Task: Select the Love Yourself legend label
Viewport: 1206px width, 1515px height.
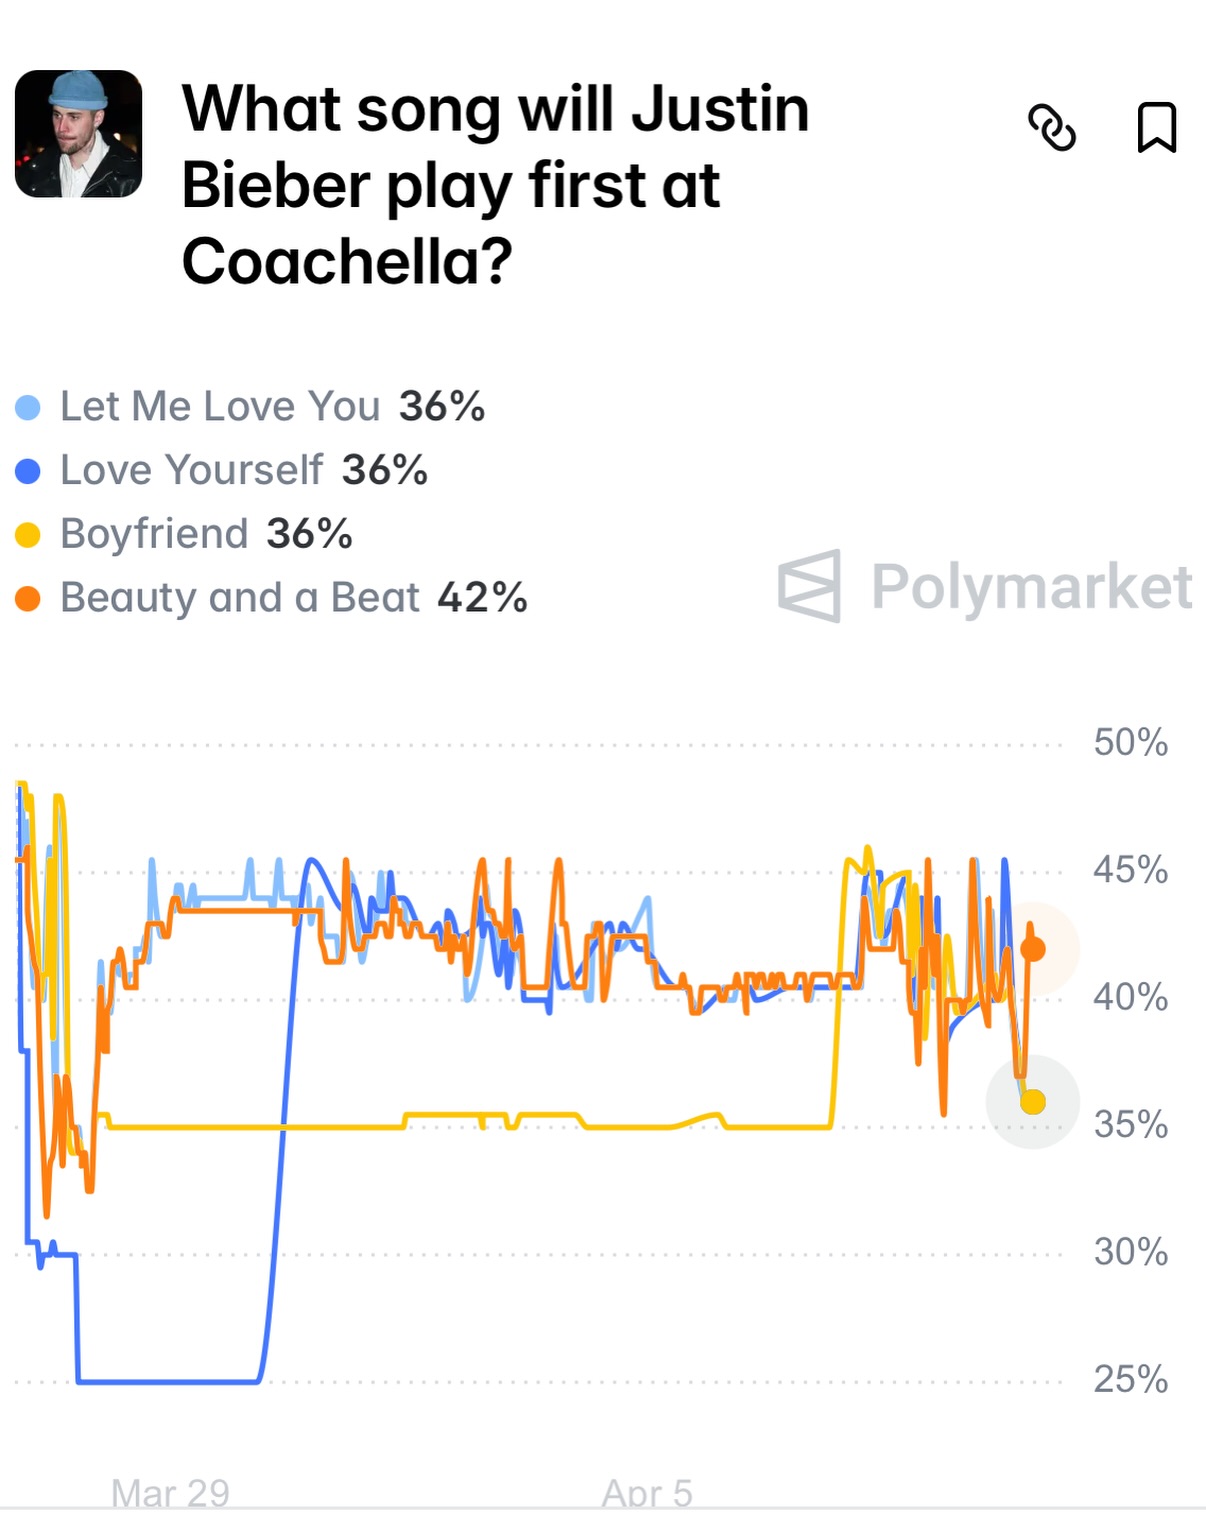Action: (x=192, y=470)
